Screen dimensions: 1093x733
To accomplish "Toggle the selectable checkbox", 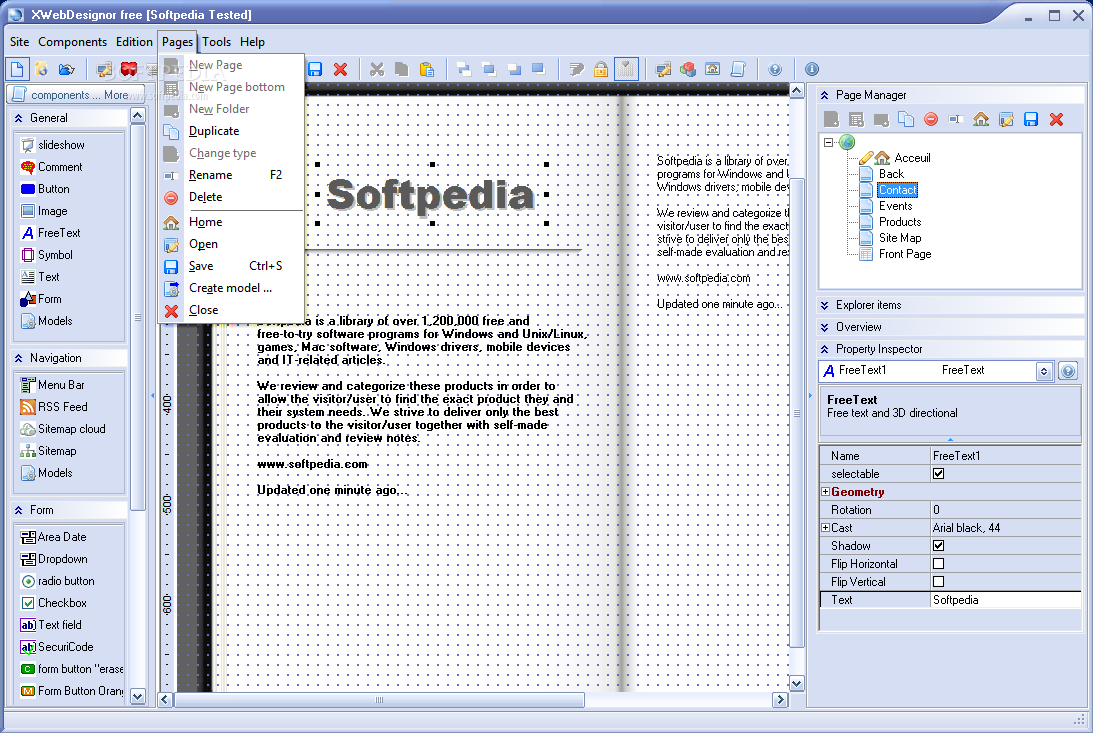I will pyautogui.click(x=938, y=474).
